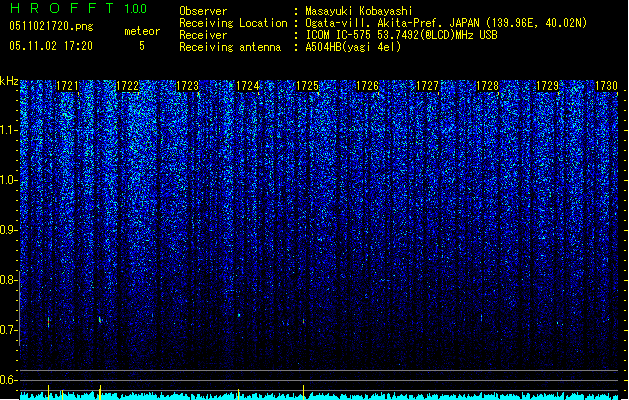
Task: Click the 0.9 kHz axis label
Action: (9, 230)
